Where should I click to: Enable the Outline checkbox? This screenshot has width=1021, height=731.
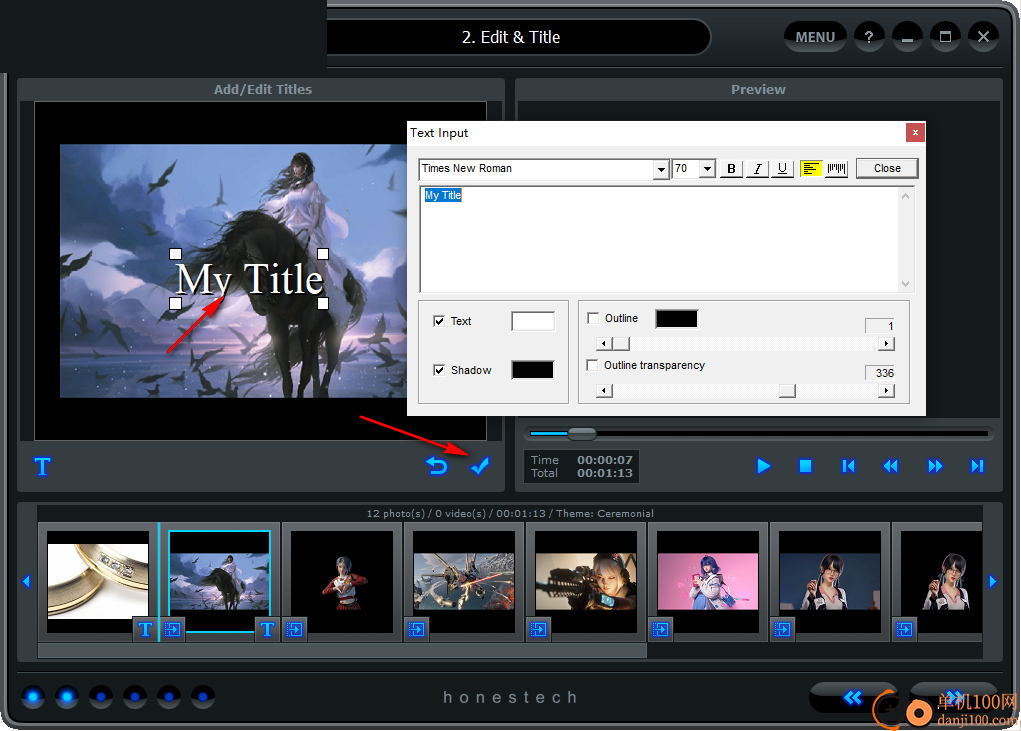click(593, 318)
